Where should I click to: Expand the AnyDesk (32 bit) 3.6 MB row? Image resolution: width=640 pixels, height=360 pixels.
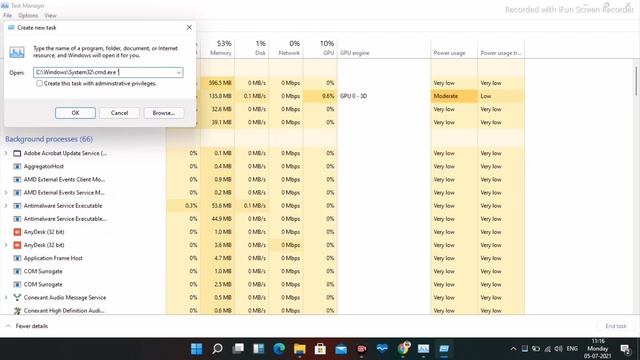(6, 245)
